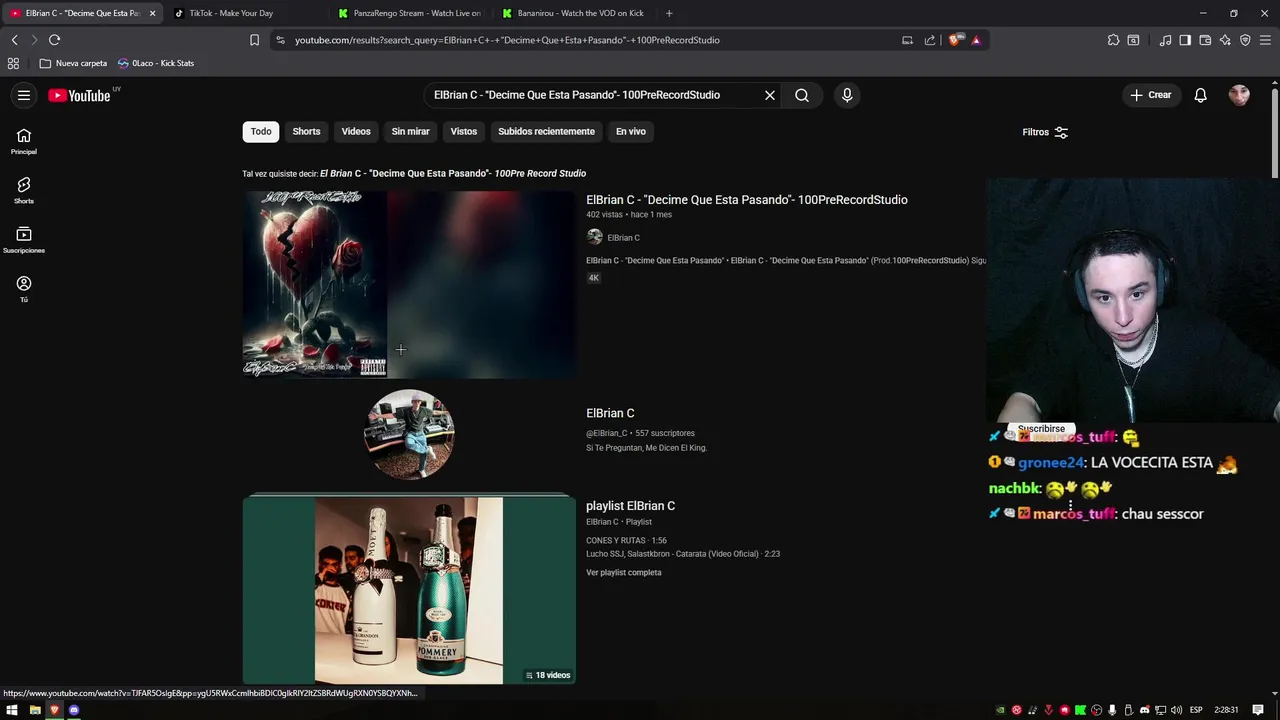Screen dimensions: 1280x720
Task: Run the search with the magnifier button
Action: pos(802,95)
